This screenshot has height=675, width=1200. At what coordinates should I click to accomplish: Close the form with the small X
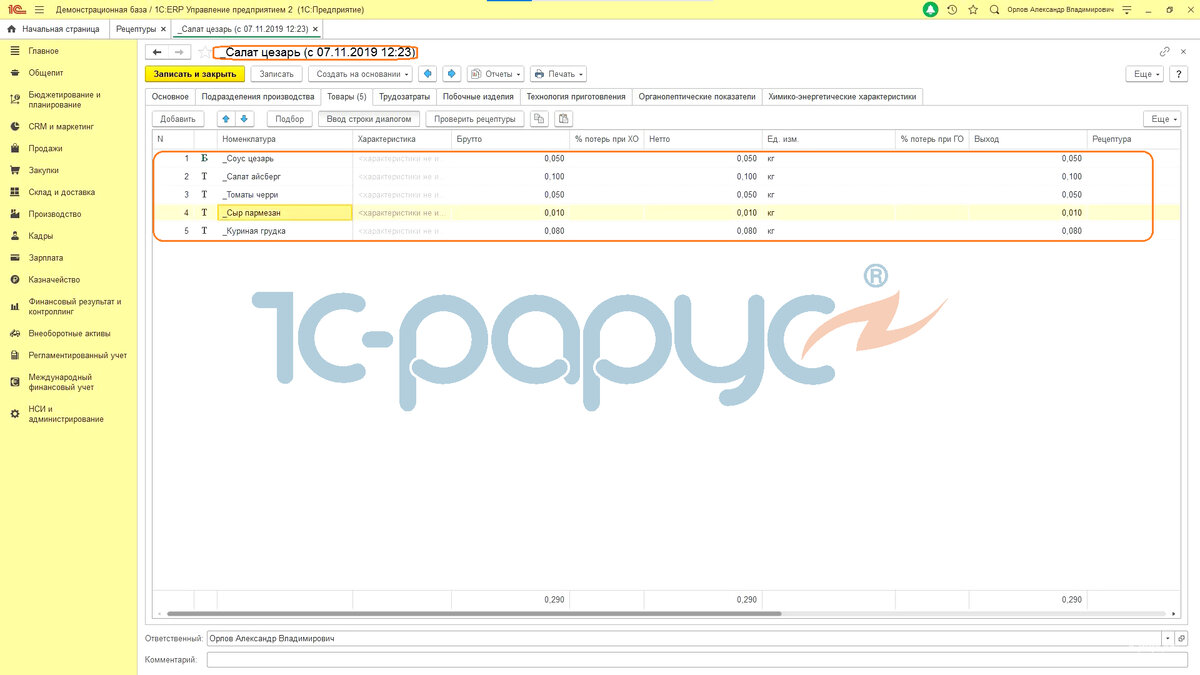(1185, 52)
